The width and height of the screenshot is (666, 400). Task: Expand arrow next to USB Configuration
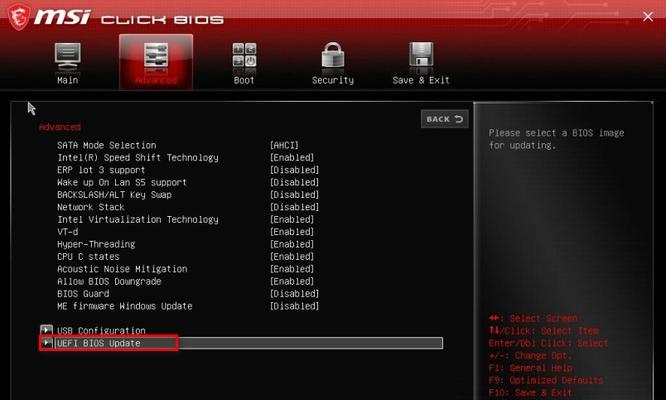click(46, 330)
